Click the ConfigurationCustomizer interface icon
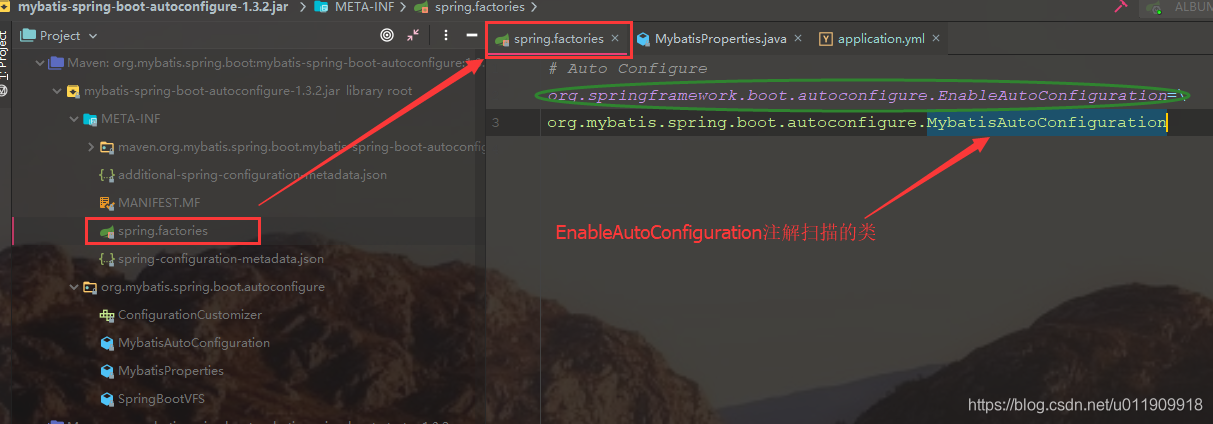The height and width of the screenshot is (424, 1213). point(107,315)
